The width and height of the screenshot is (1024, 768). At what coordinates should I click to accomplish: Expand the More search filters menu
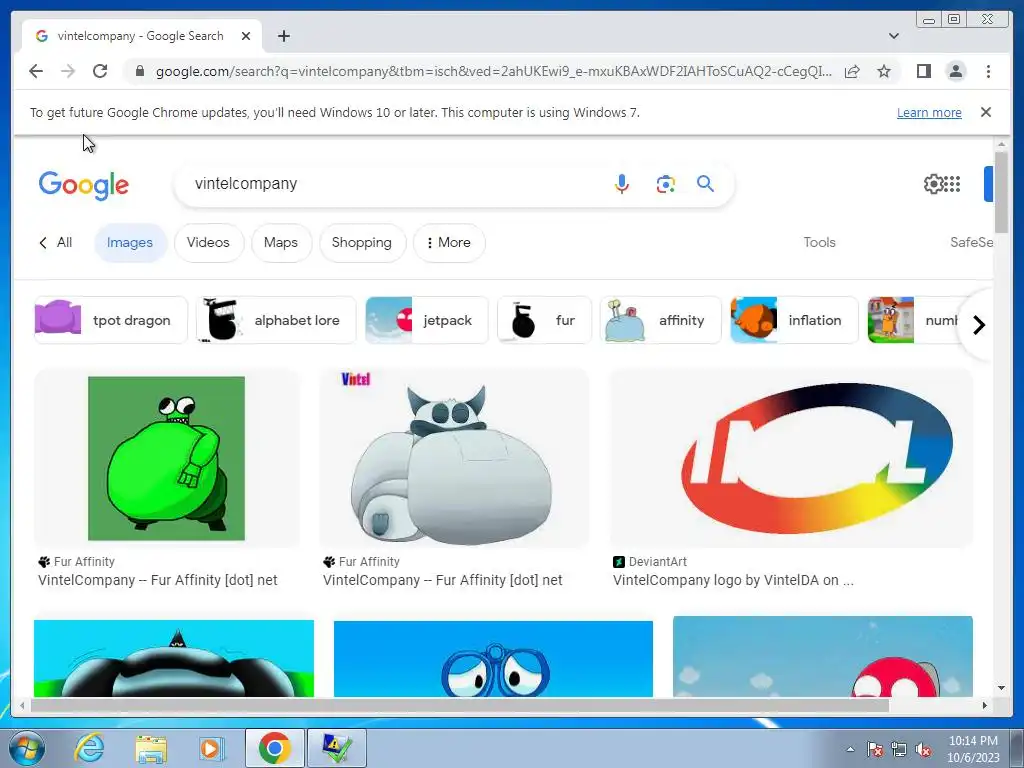pyautogui.click(x=449, y=242)
